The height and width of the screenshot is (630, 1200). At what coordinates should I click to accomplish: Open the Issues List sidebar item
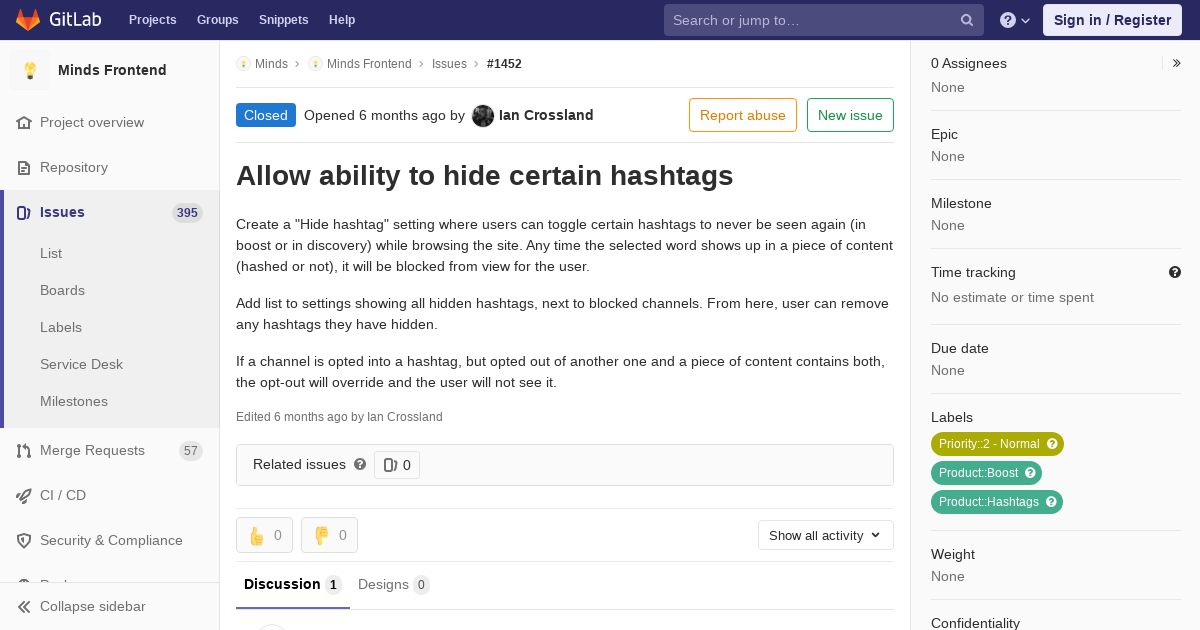click(x=51, y=253)
